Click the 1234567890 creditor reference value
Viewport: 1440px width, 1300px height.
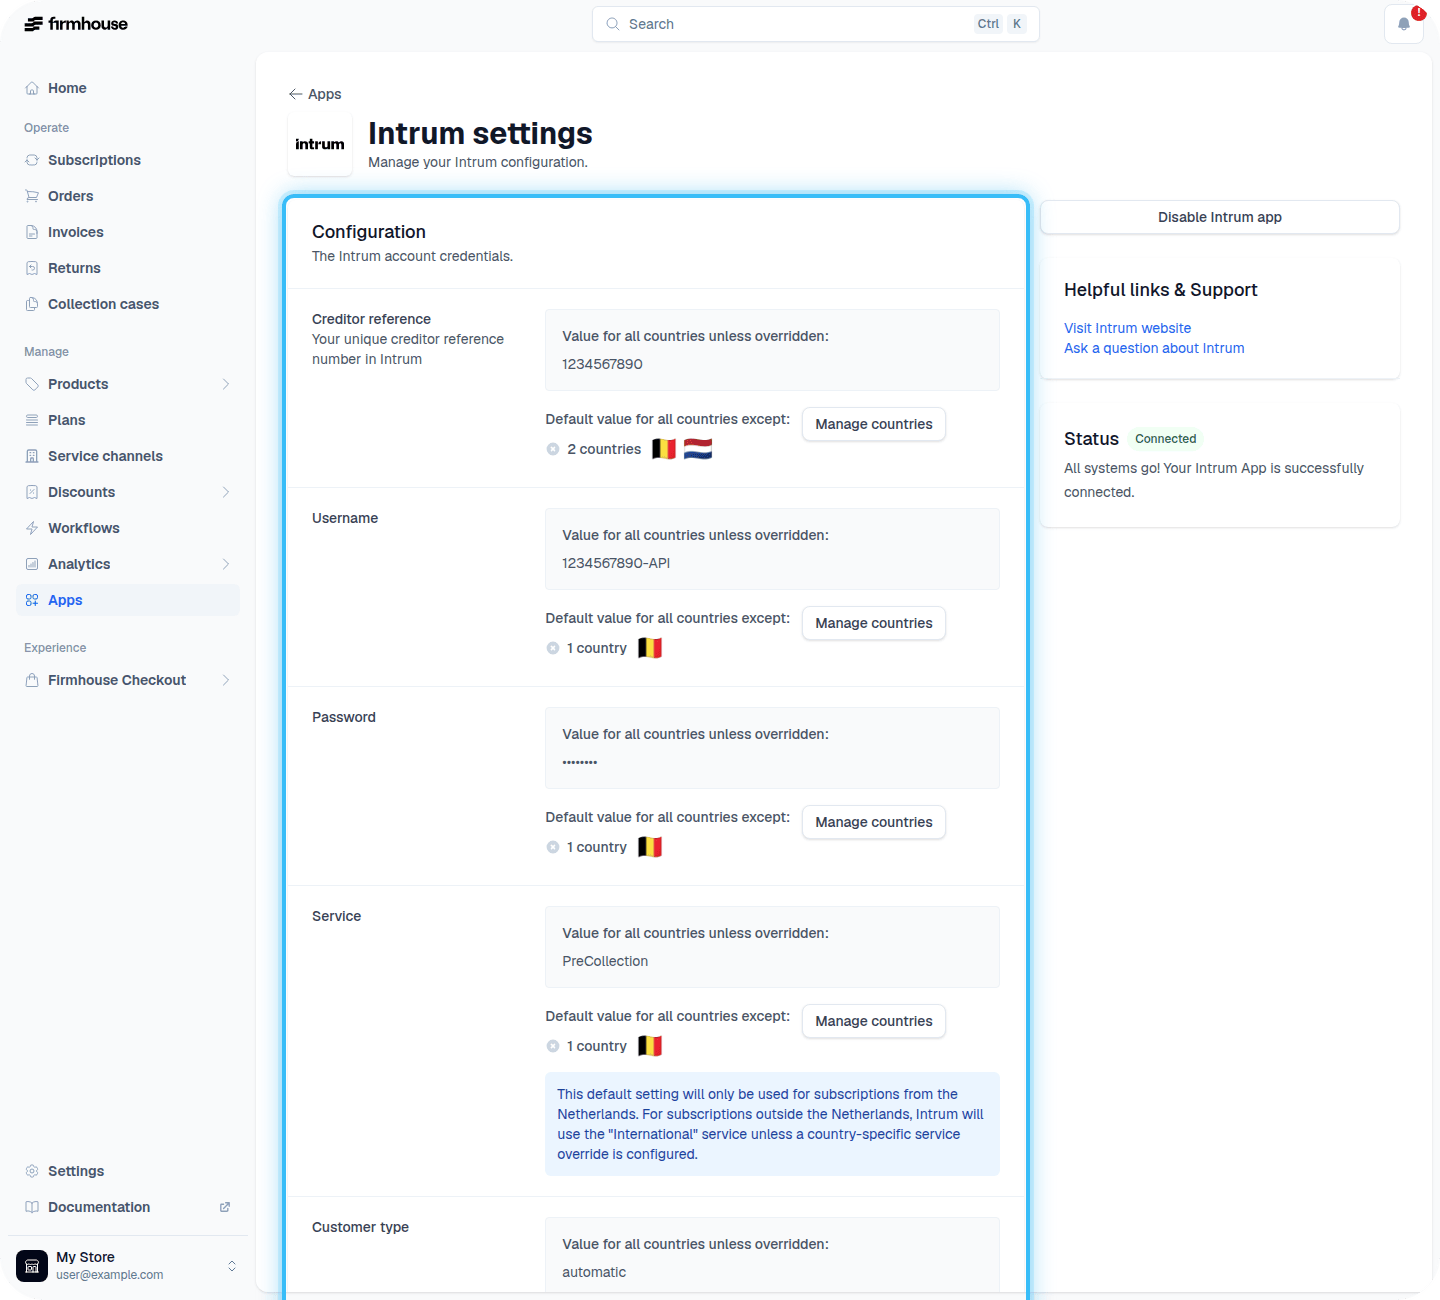pyautogui.click(x=602, y=364)
